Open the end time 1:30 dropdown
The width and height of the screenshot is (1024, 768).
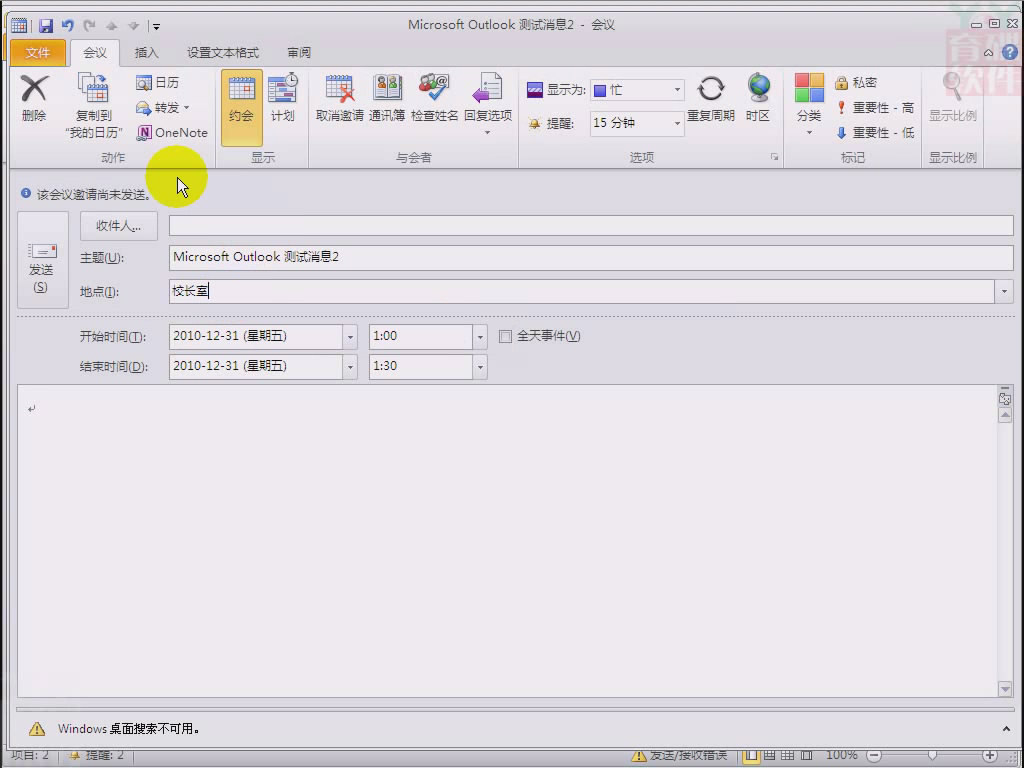480,367
